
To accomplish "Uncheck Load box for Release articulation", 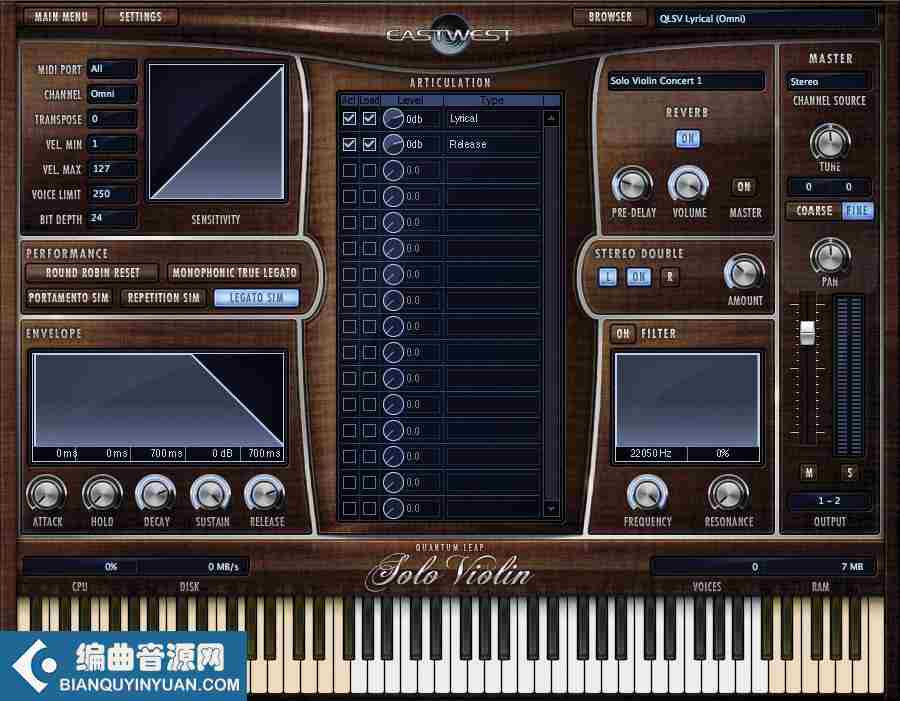I will coord(370,144).
